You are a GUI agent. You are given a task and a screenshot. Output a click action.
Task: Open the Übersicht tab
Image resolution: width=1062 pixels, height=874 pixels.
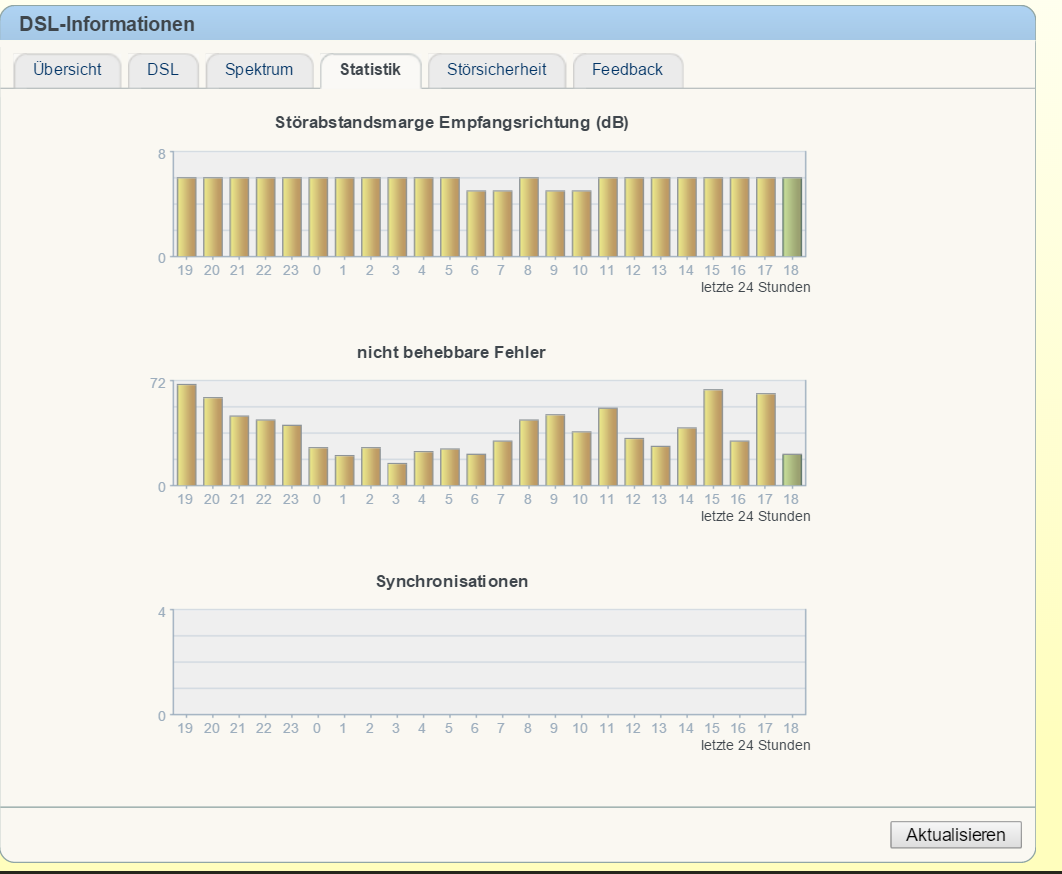pyautogui.click(x=67, y=70)
